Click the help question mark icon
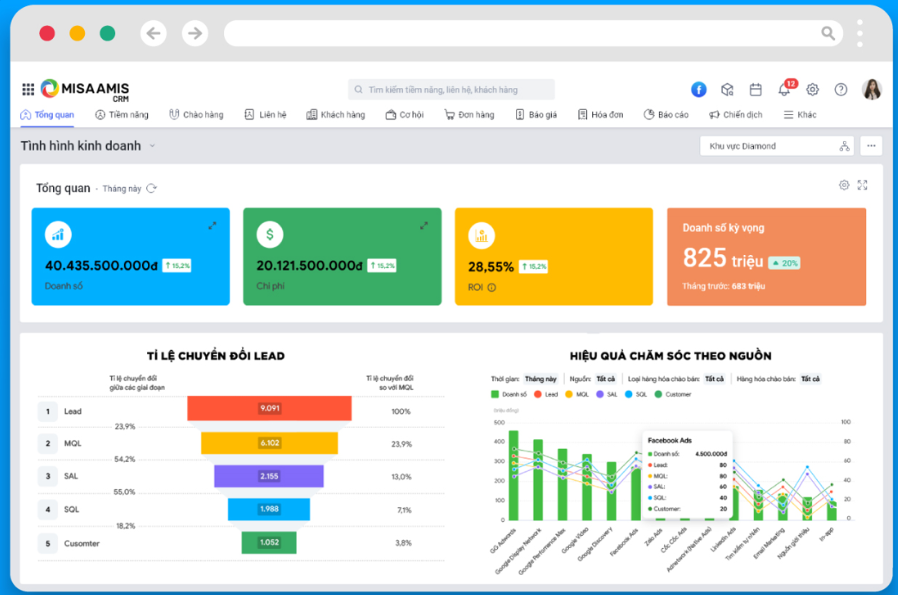This screenshot has width=898, height=595. pos(841,90)
